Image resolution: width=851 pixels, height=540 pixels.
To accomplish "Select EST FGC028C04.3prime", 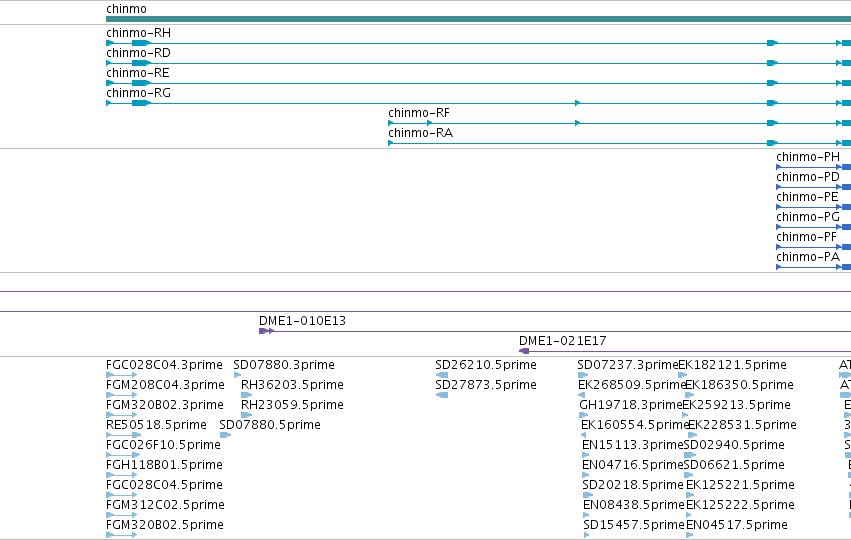I will (164, 365).
